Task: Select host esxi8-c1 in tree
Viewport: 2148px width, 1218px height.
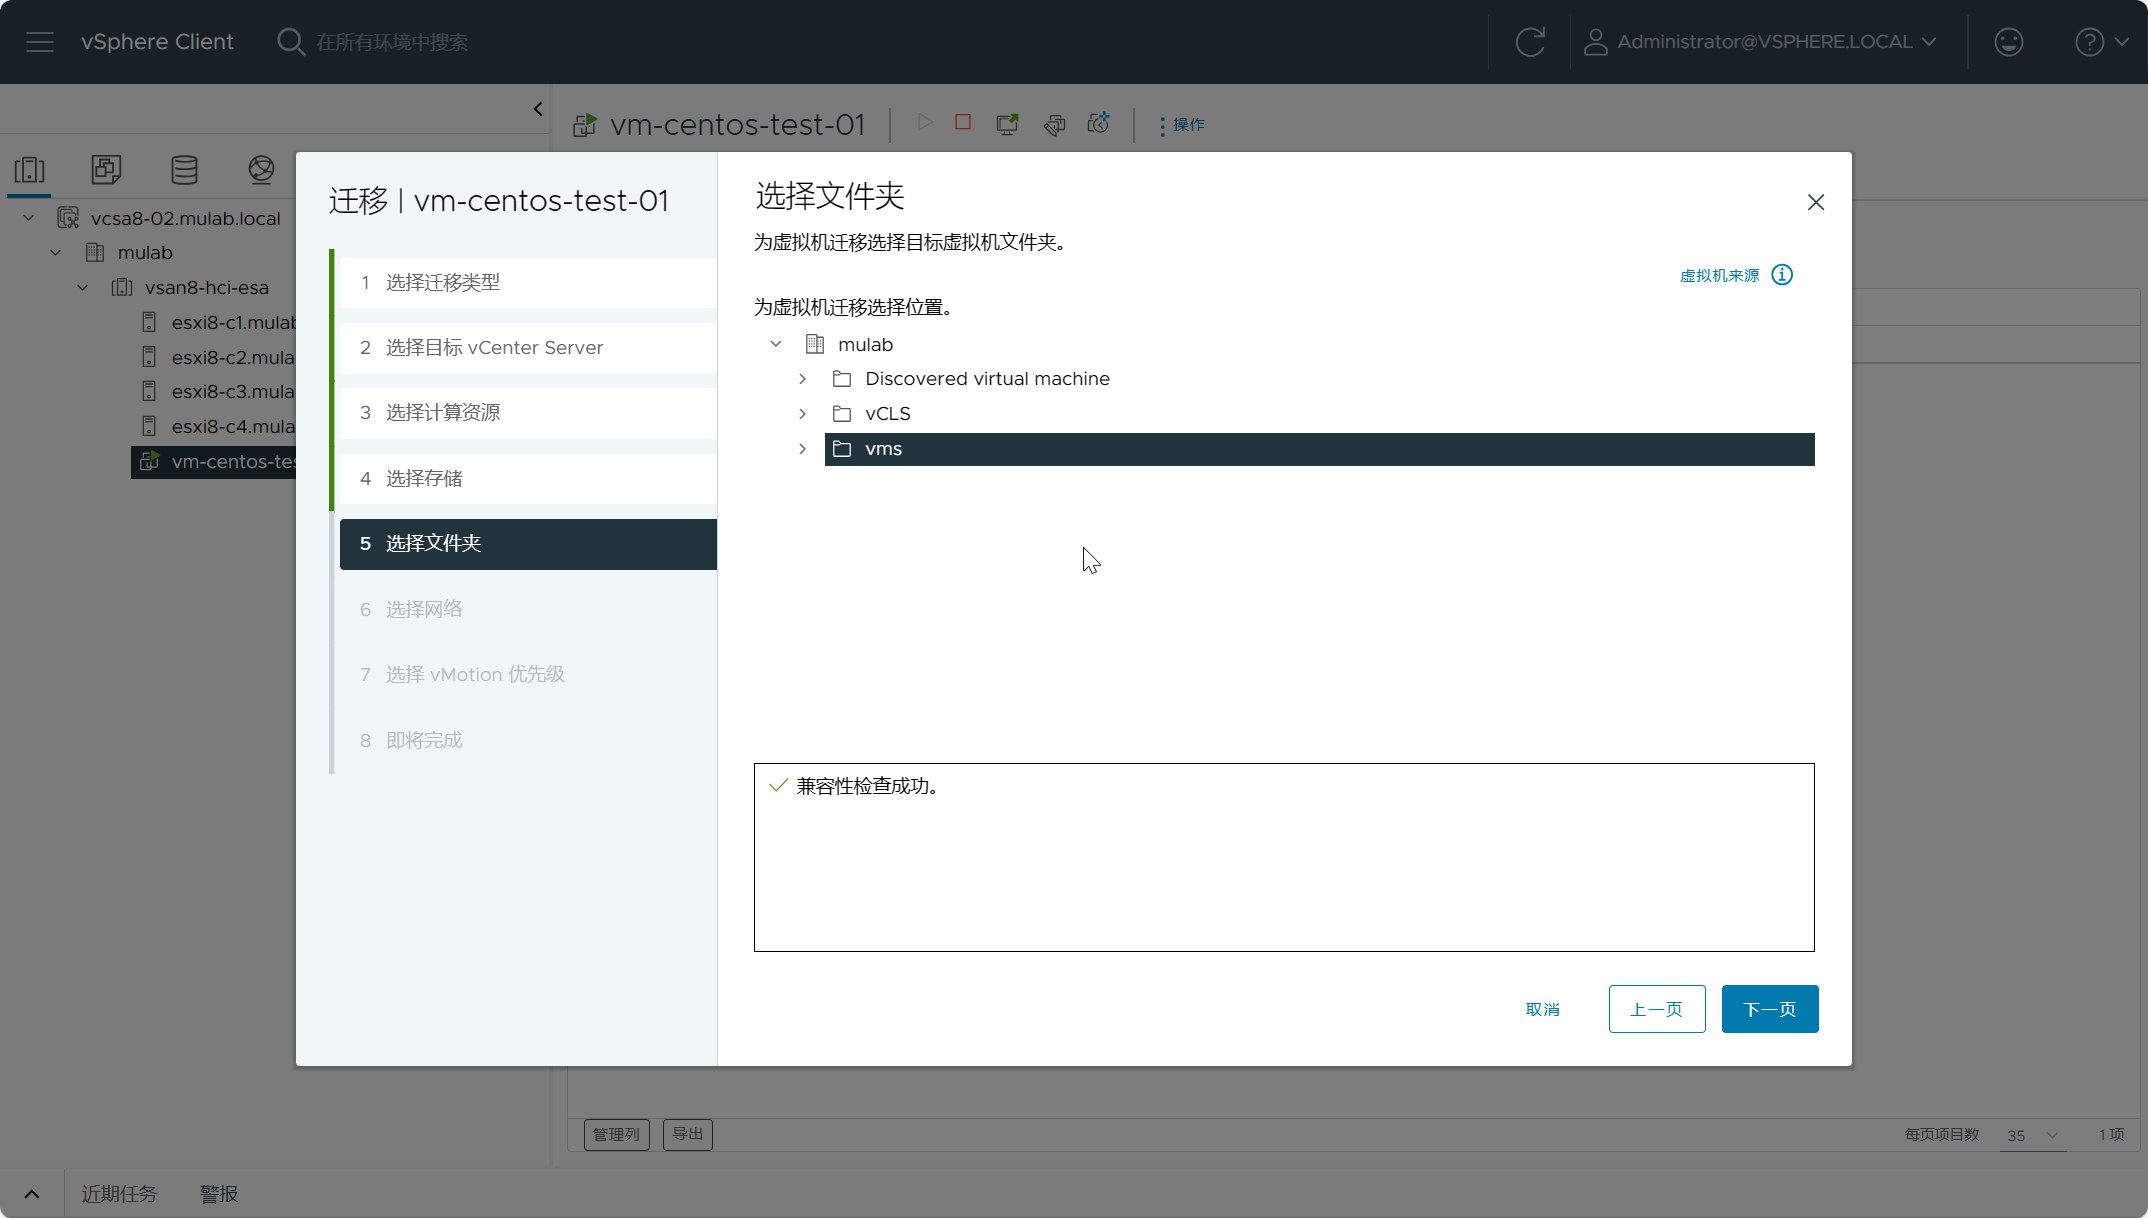Action: [234, 322]
